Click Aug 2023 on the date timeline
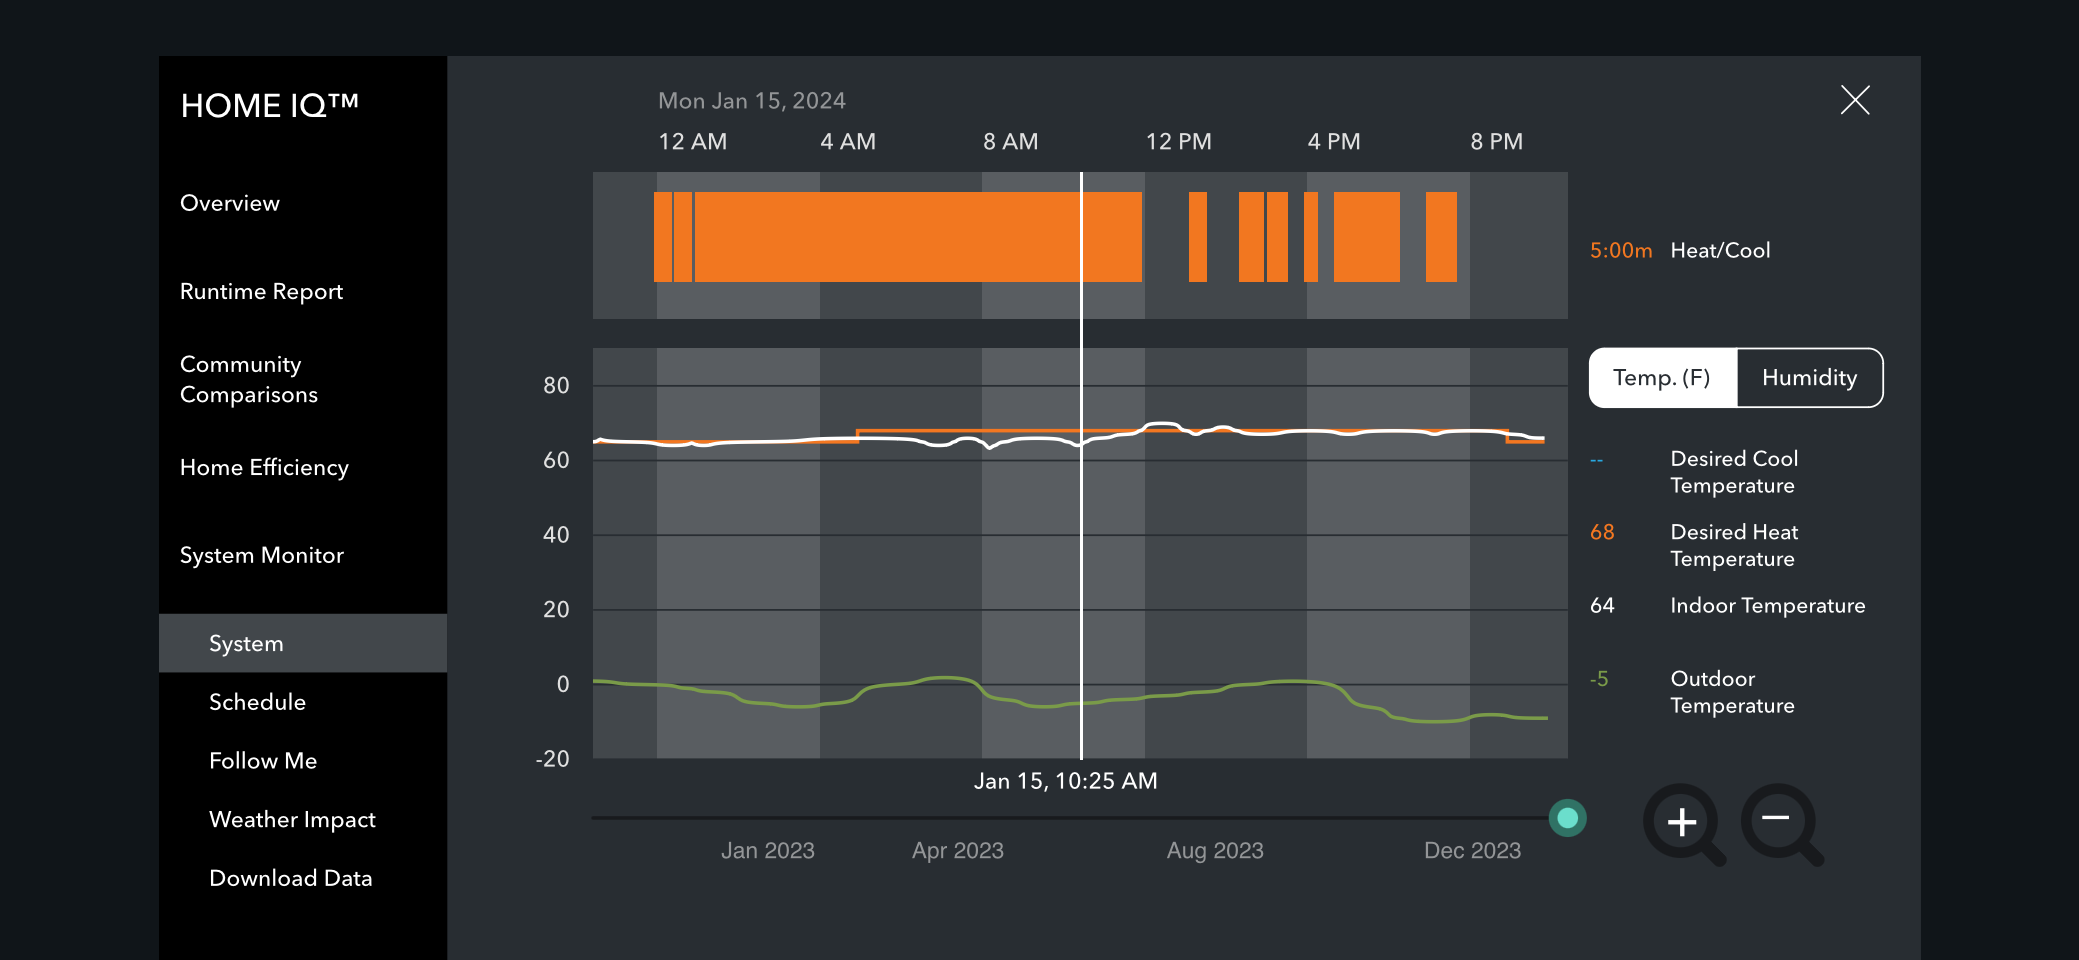 tap(1214, 850)
